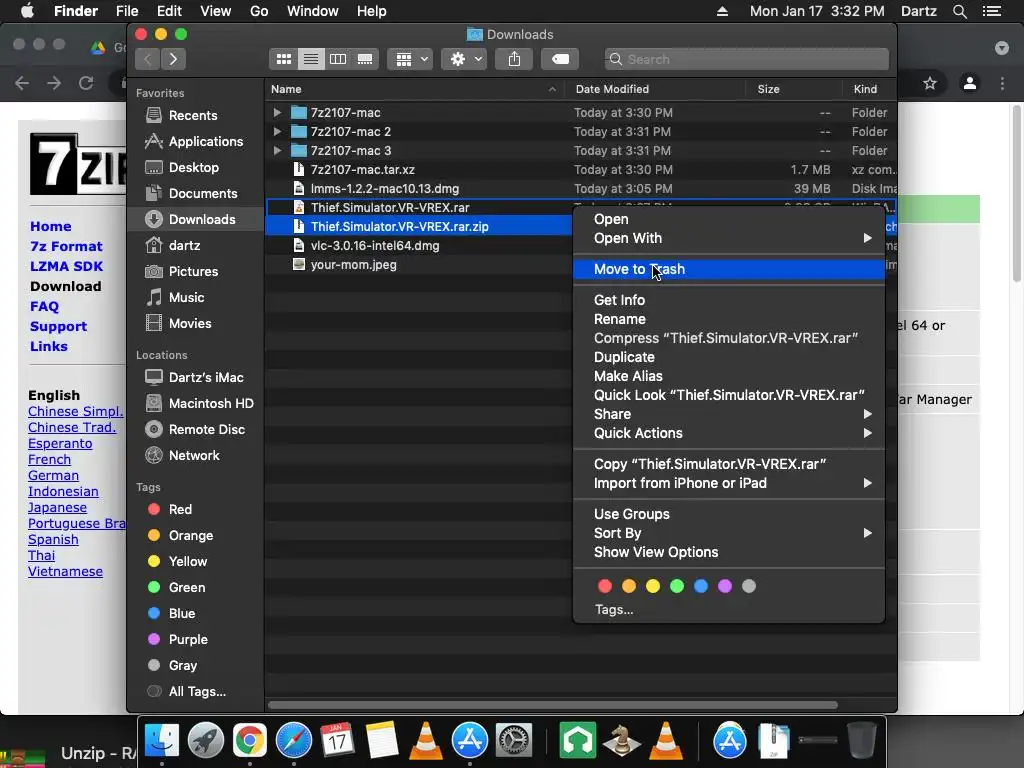Open System Preferences from the Dock

tap(514, 741)
